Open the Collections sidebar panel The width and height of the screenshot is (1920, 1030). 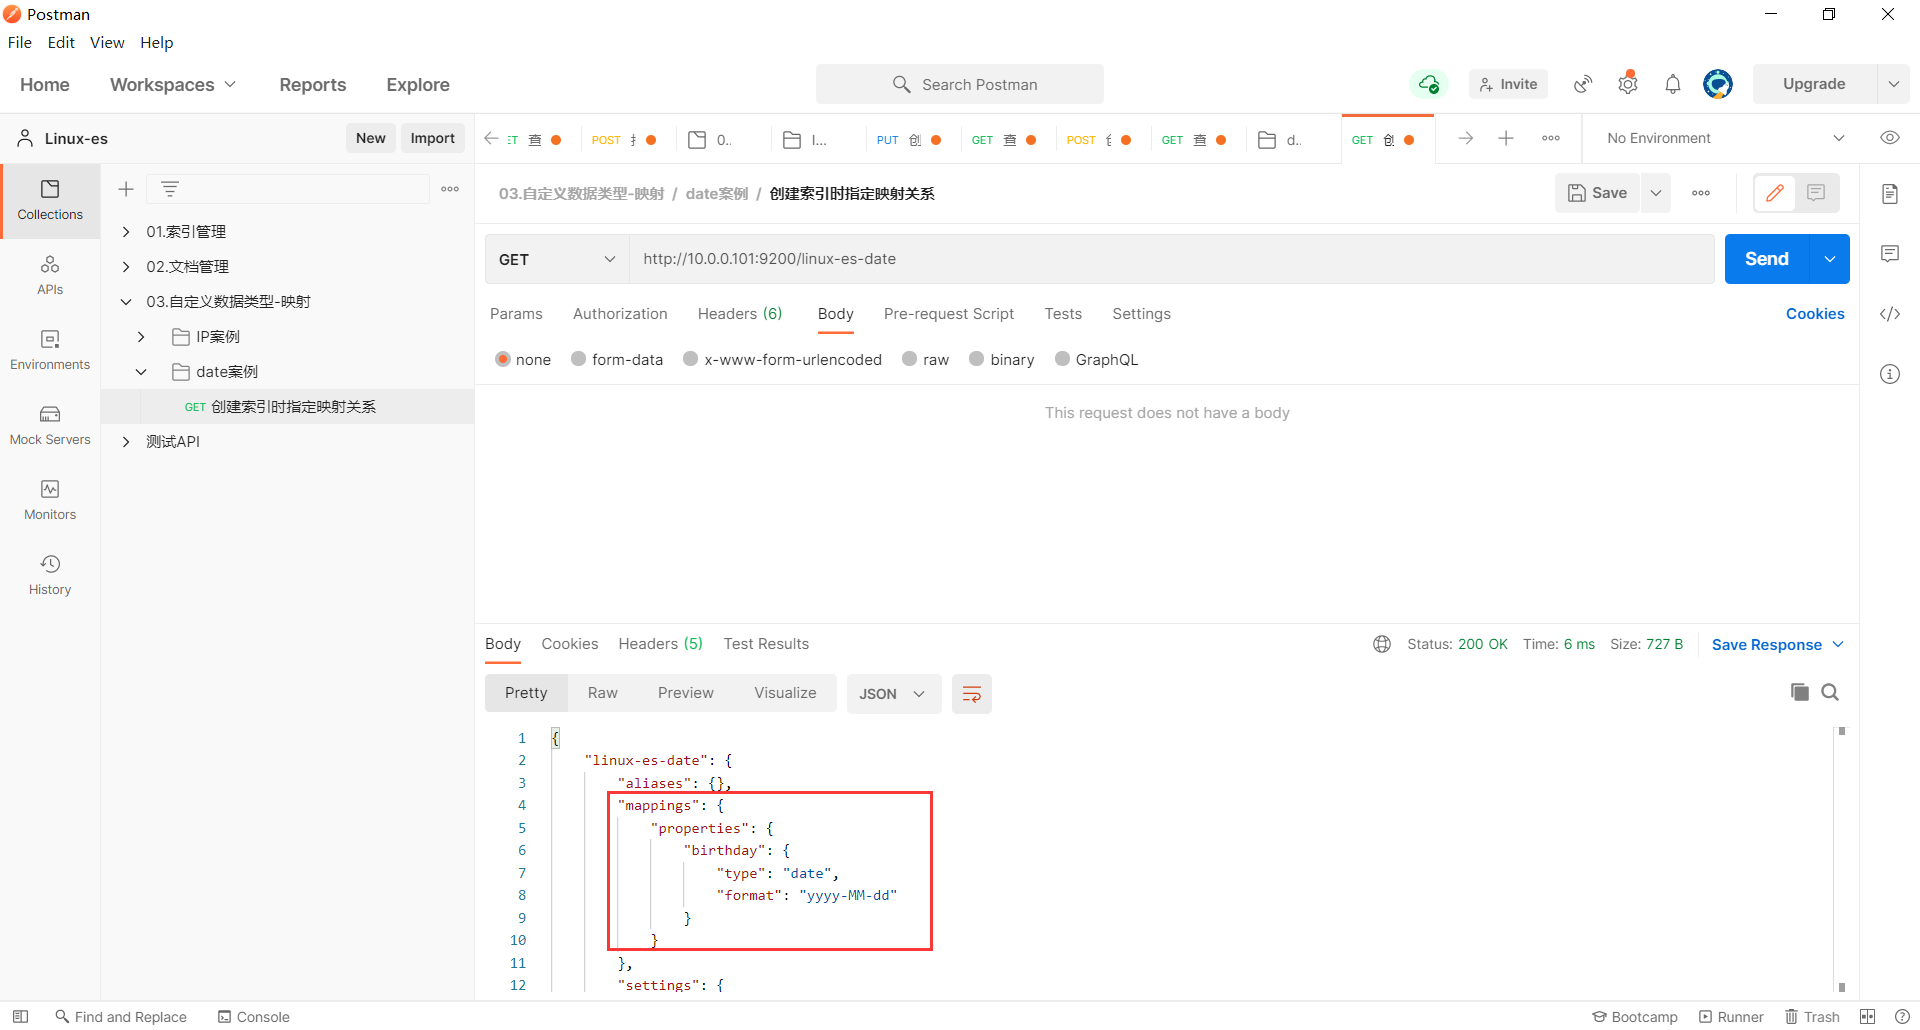click(x=50, y=200)
